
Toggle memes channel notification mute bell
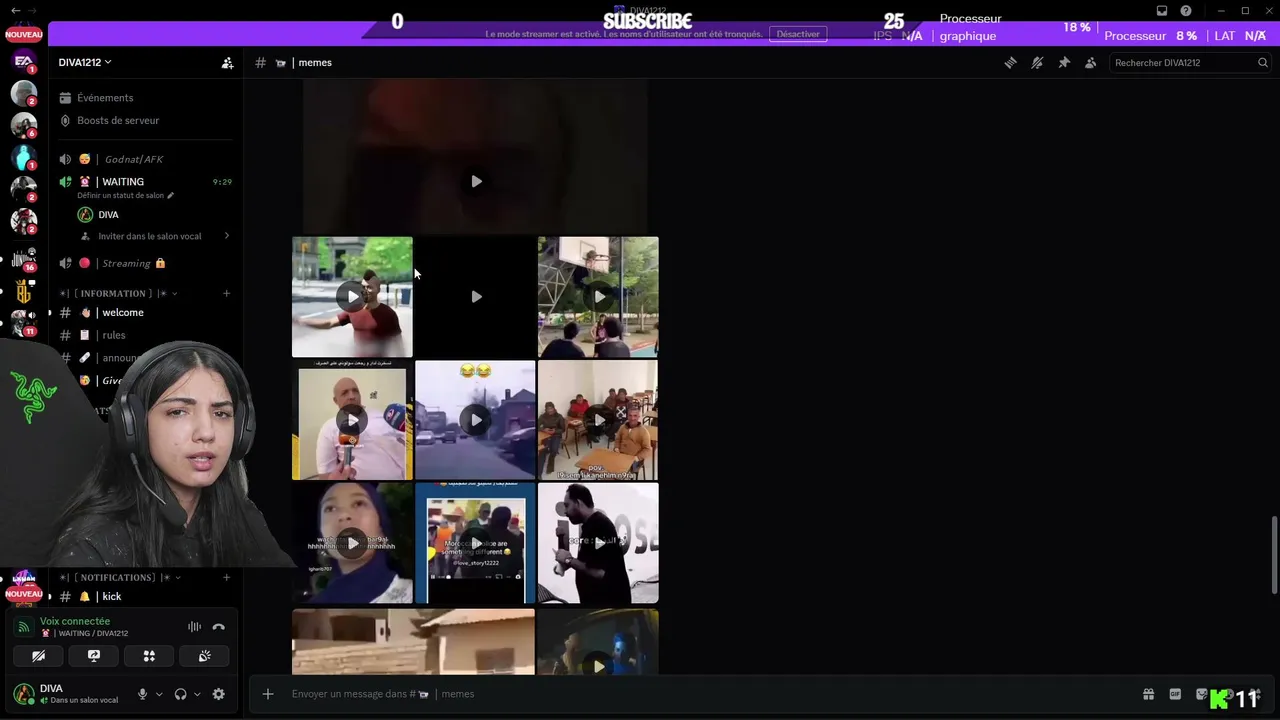click(x=1037, y=63)
